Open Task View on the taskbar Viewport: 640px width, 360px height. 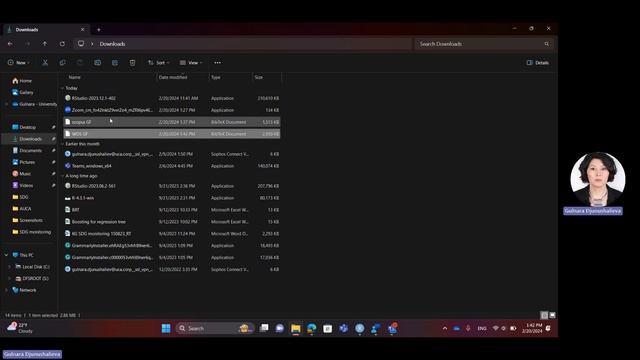pos(264,328)
